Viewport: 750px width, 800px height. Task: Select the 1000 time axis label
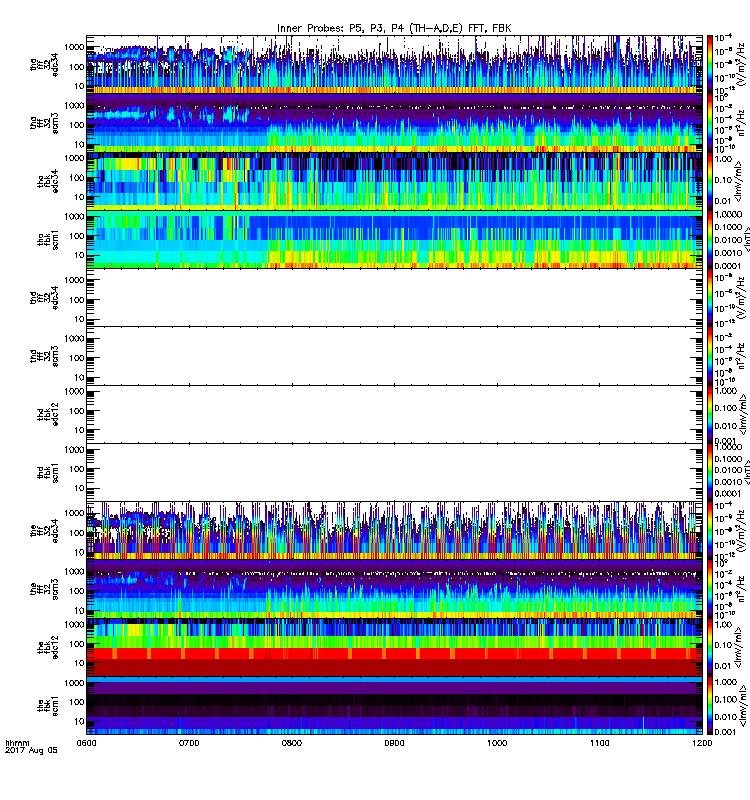pyautogui.click(x=497, y=743)
